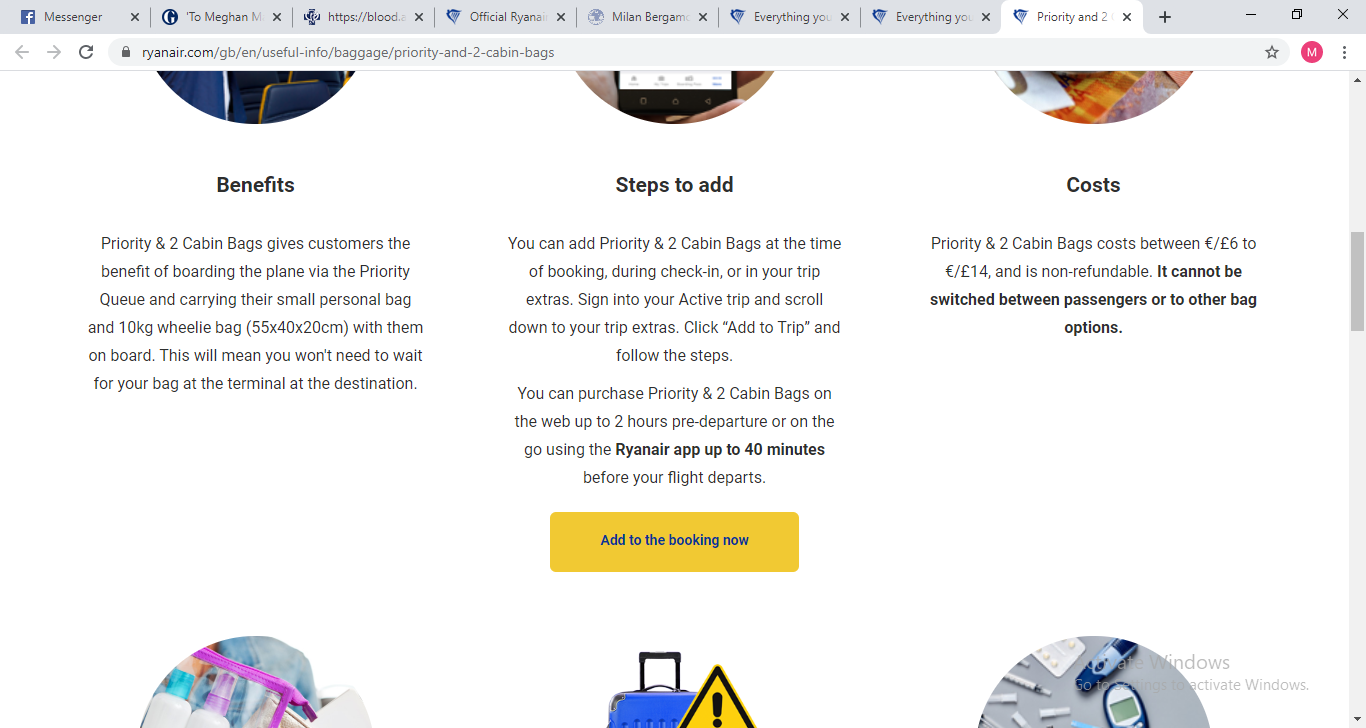Viewport: 1366px width, 728px height.
Task: Switch to the Messenger tab
Action: click(x=72, y=17)
